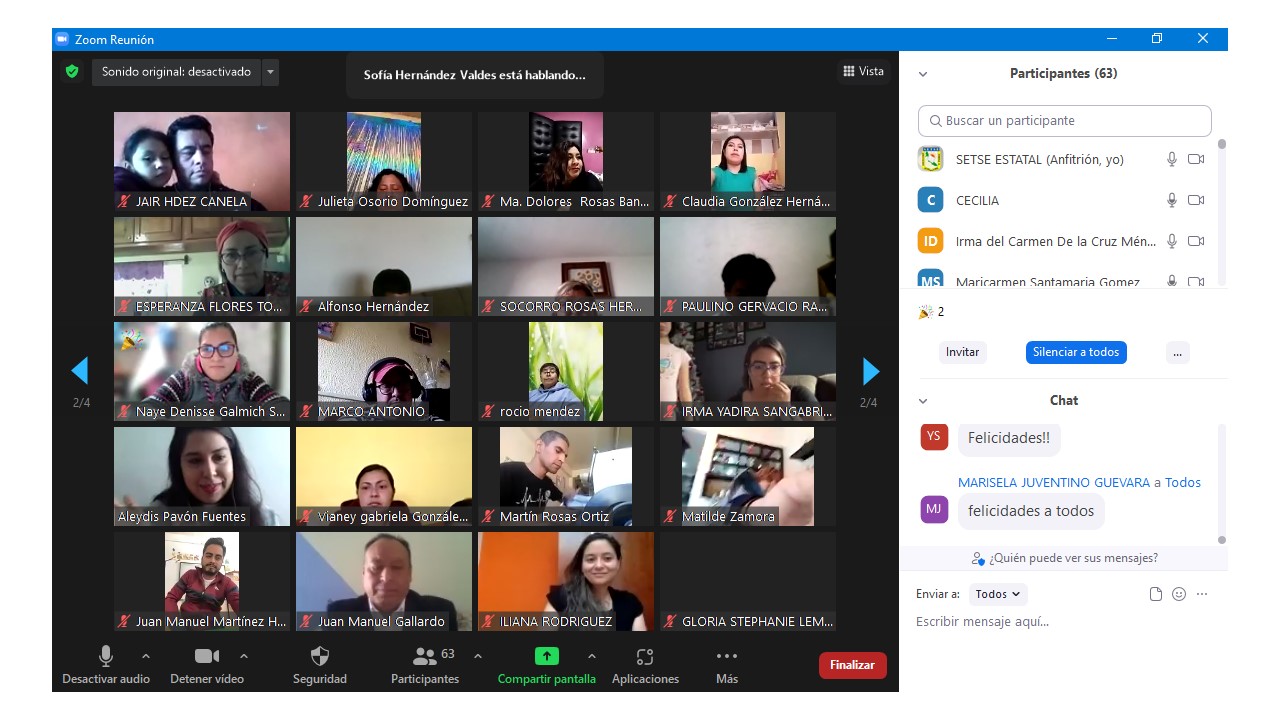Click camera icon for CECILIA

(1196, 200)
